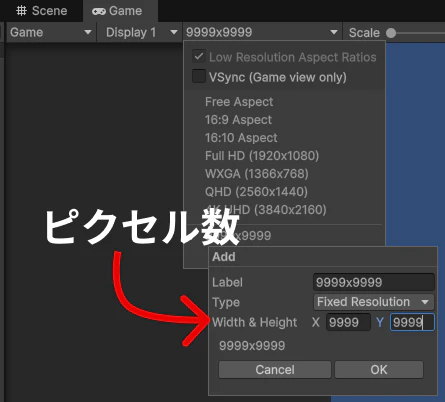Pick WXGA (1366x768) resolution

(256, 174)
